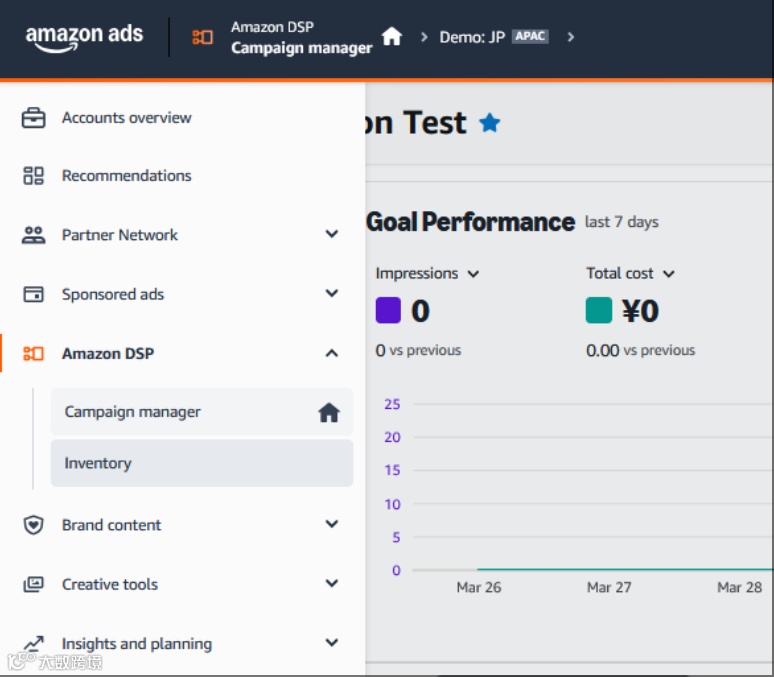
Task: Expand Creative tools chevron
Action: (332, 583)
